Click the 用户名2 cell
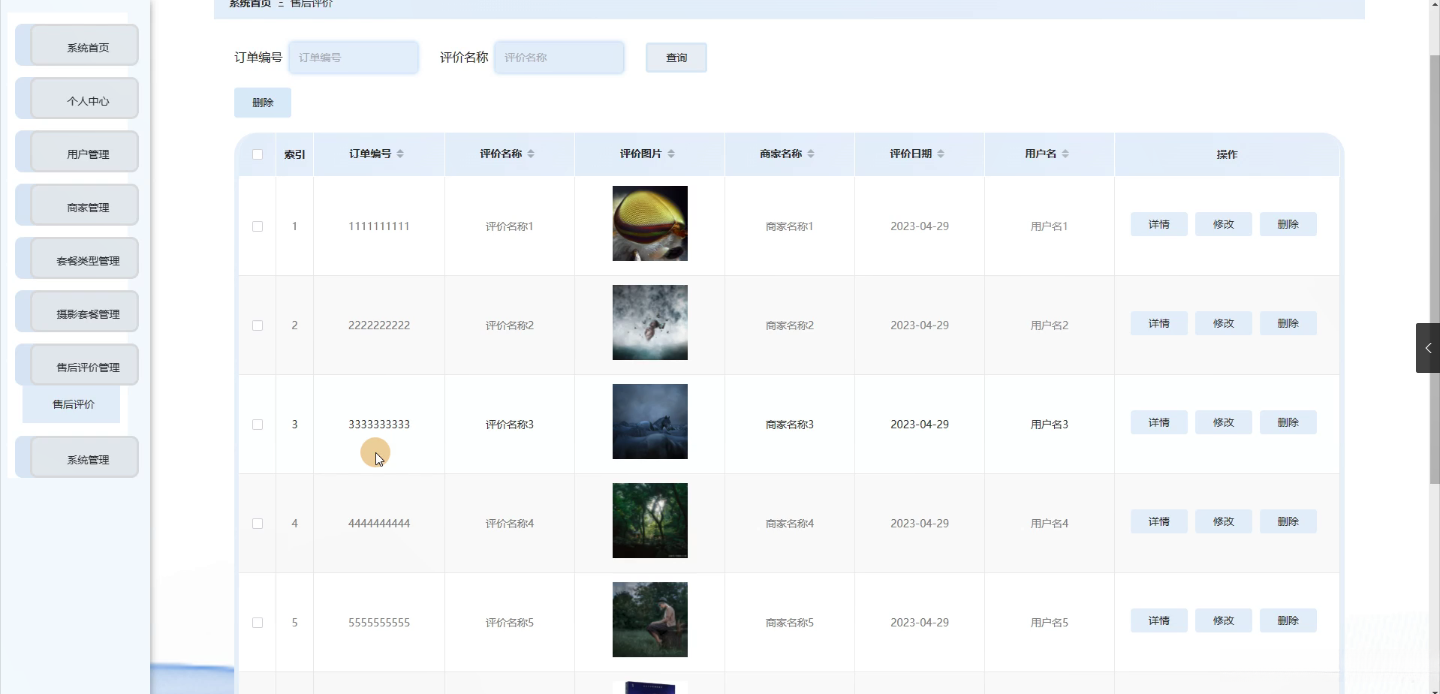The height and width of the screenshot is (694, 1440). coord(1050,325)
